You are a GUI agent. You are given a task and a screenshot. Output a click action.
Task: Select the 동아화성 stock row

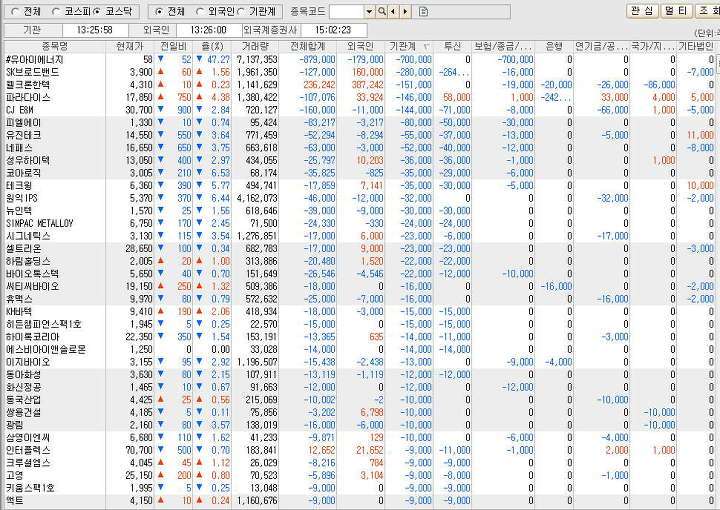tap(360, 375)
